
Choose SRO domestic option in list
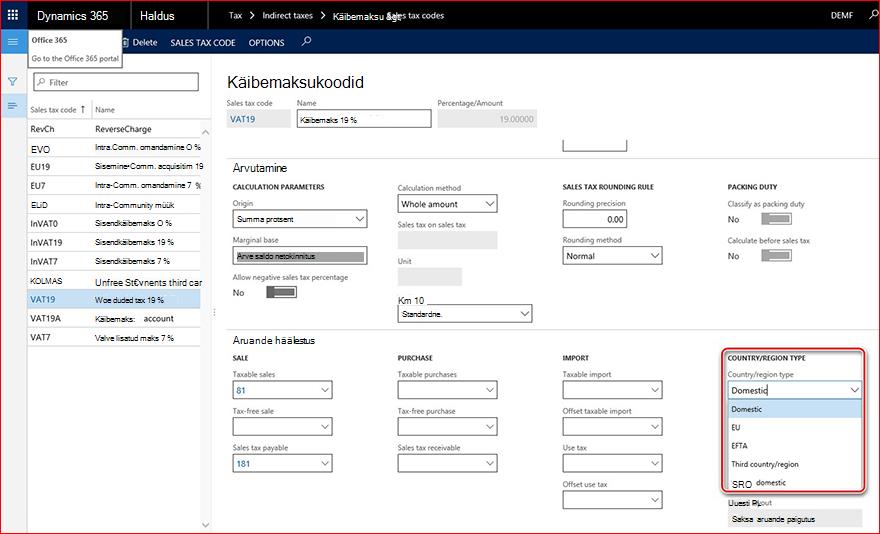(794, 483)
